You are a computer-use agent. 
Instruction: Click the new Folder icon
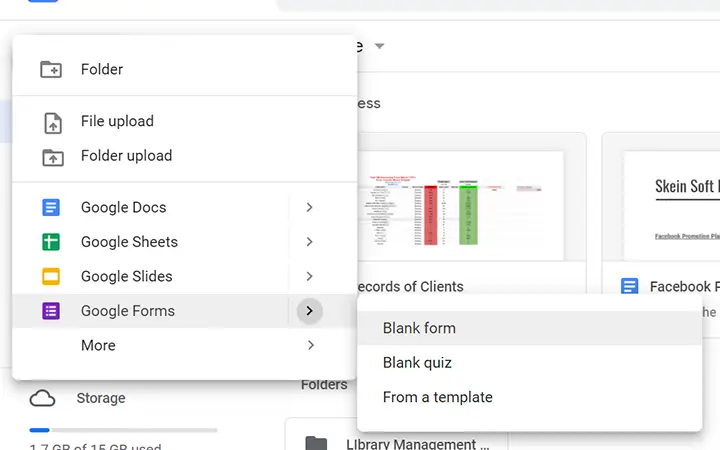click(x=51, y=69)
